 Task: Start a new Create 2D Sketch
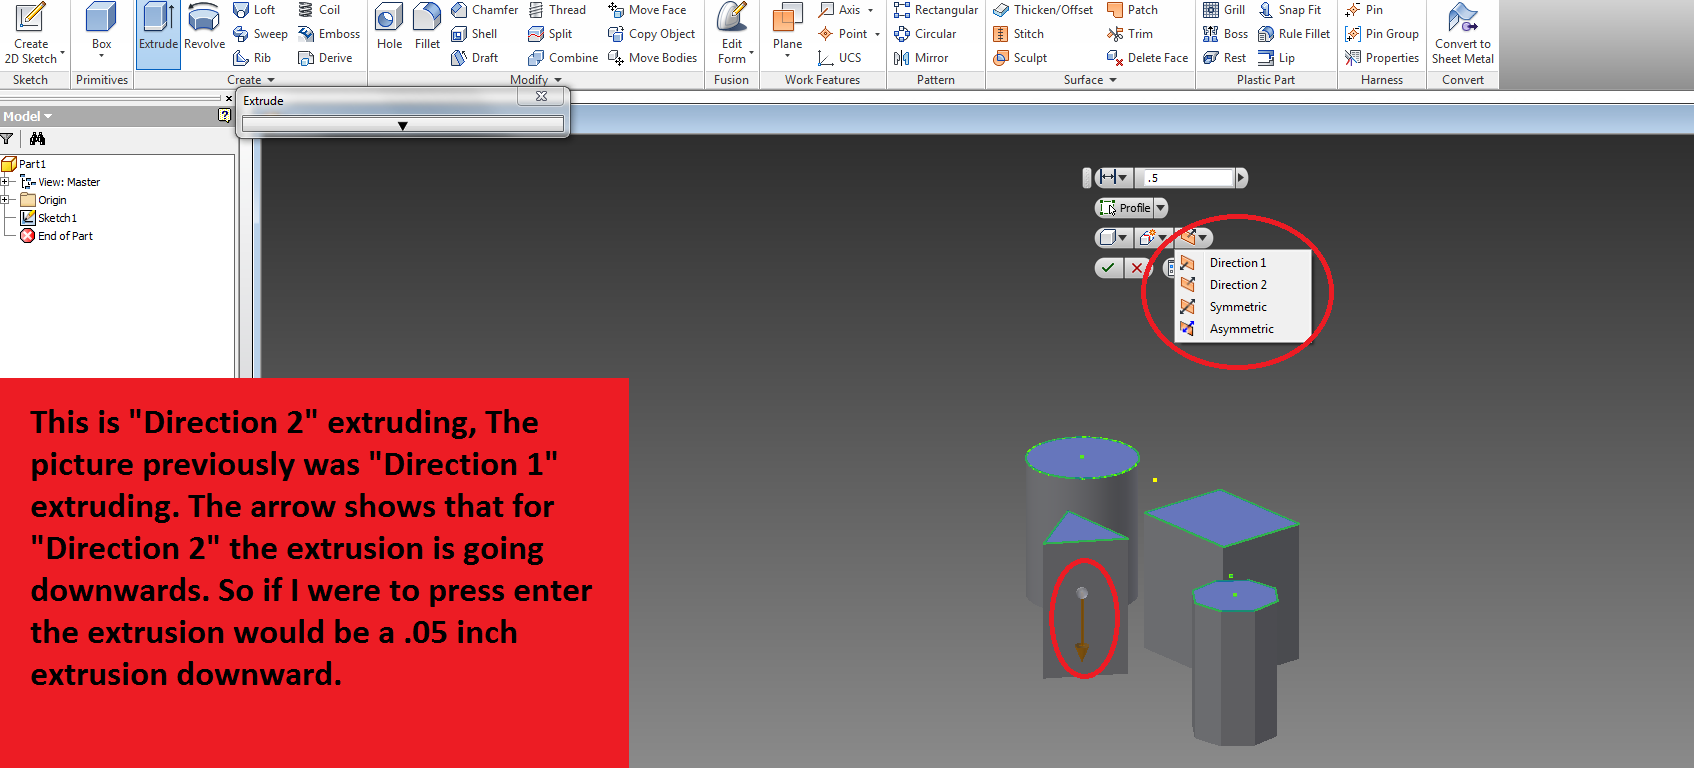pos(31,33)
